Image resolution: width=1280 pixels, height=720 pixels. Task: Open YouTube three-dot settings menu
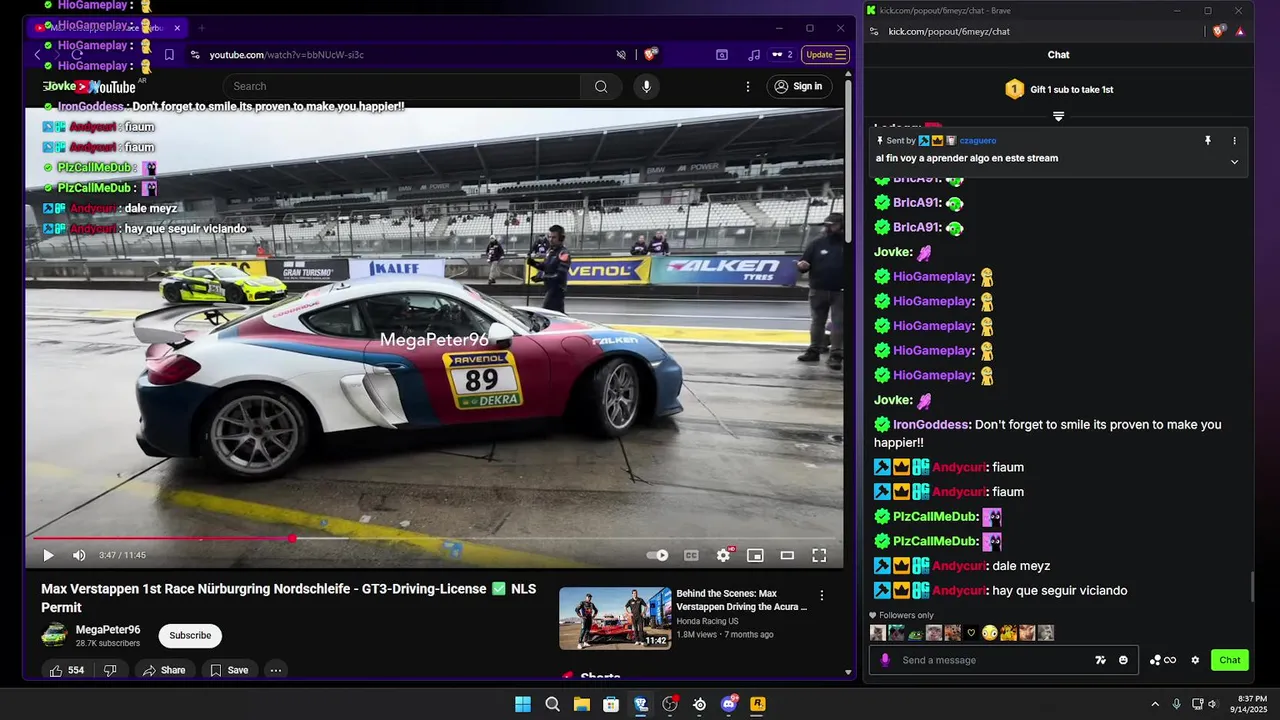click(747, 86)
